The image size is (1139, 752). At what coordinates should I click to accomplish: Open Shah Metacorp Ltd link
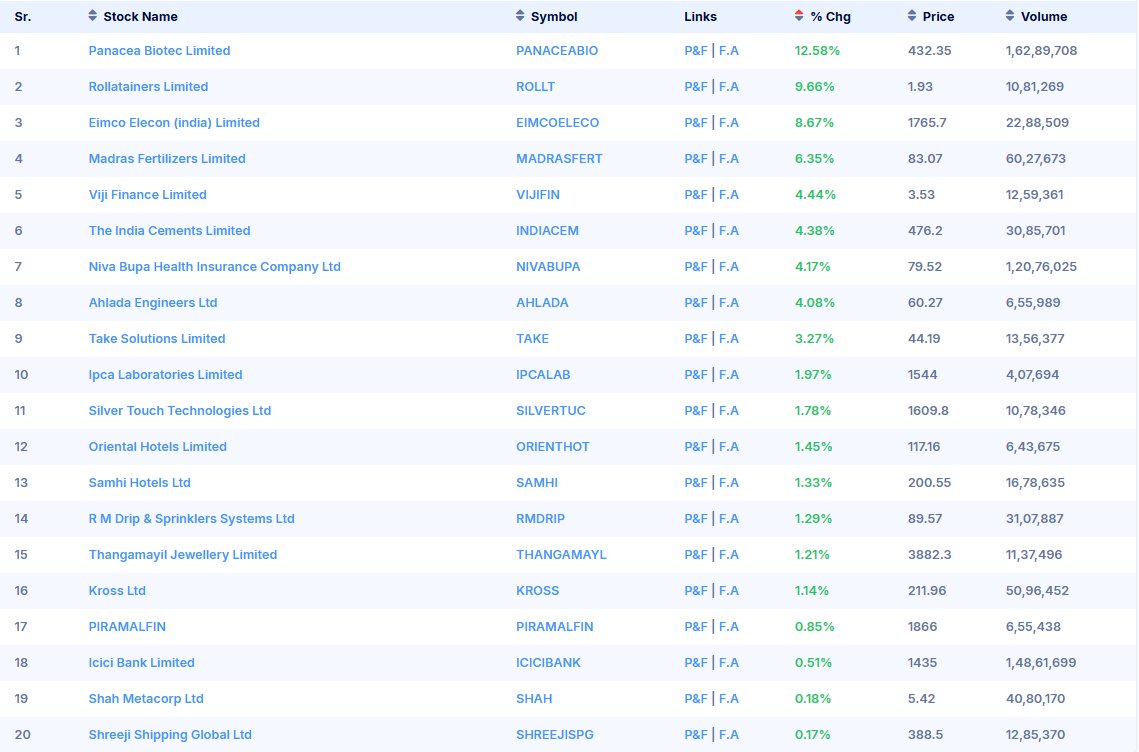tap(146, 698)
